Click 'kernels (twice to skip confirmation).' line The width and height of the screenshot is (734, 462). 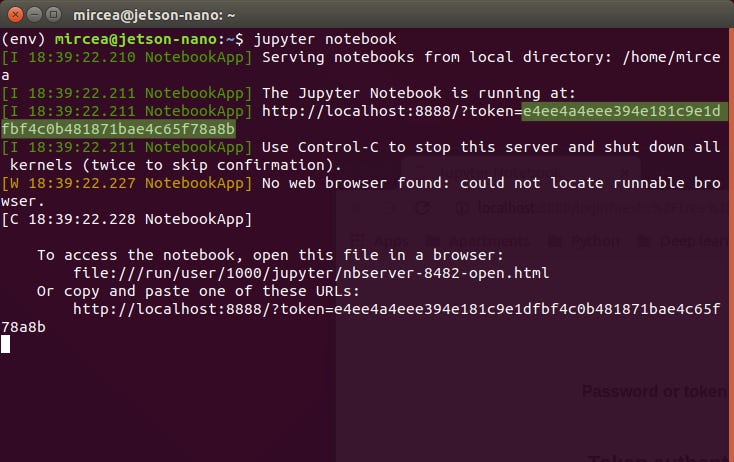(176, 165)
